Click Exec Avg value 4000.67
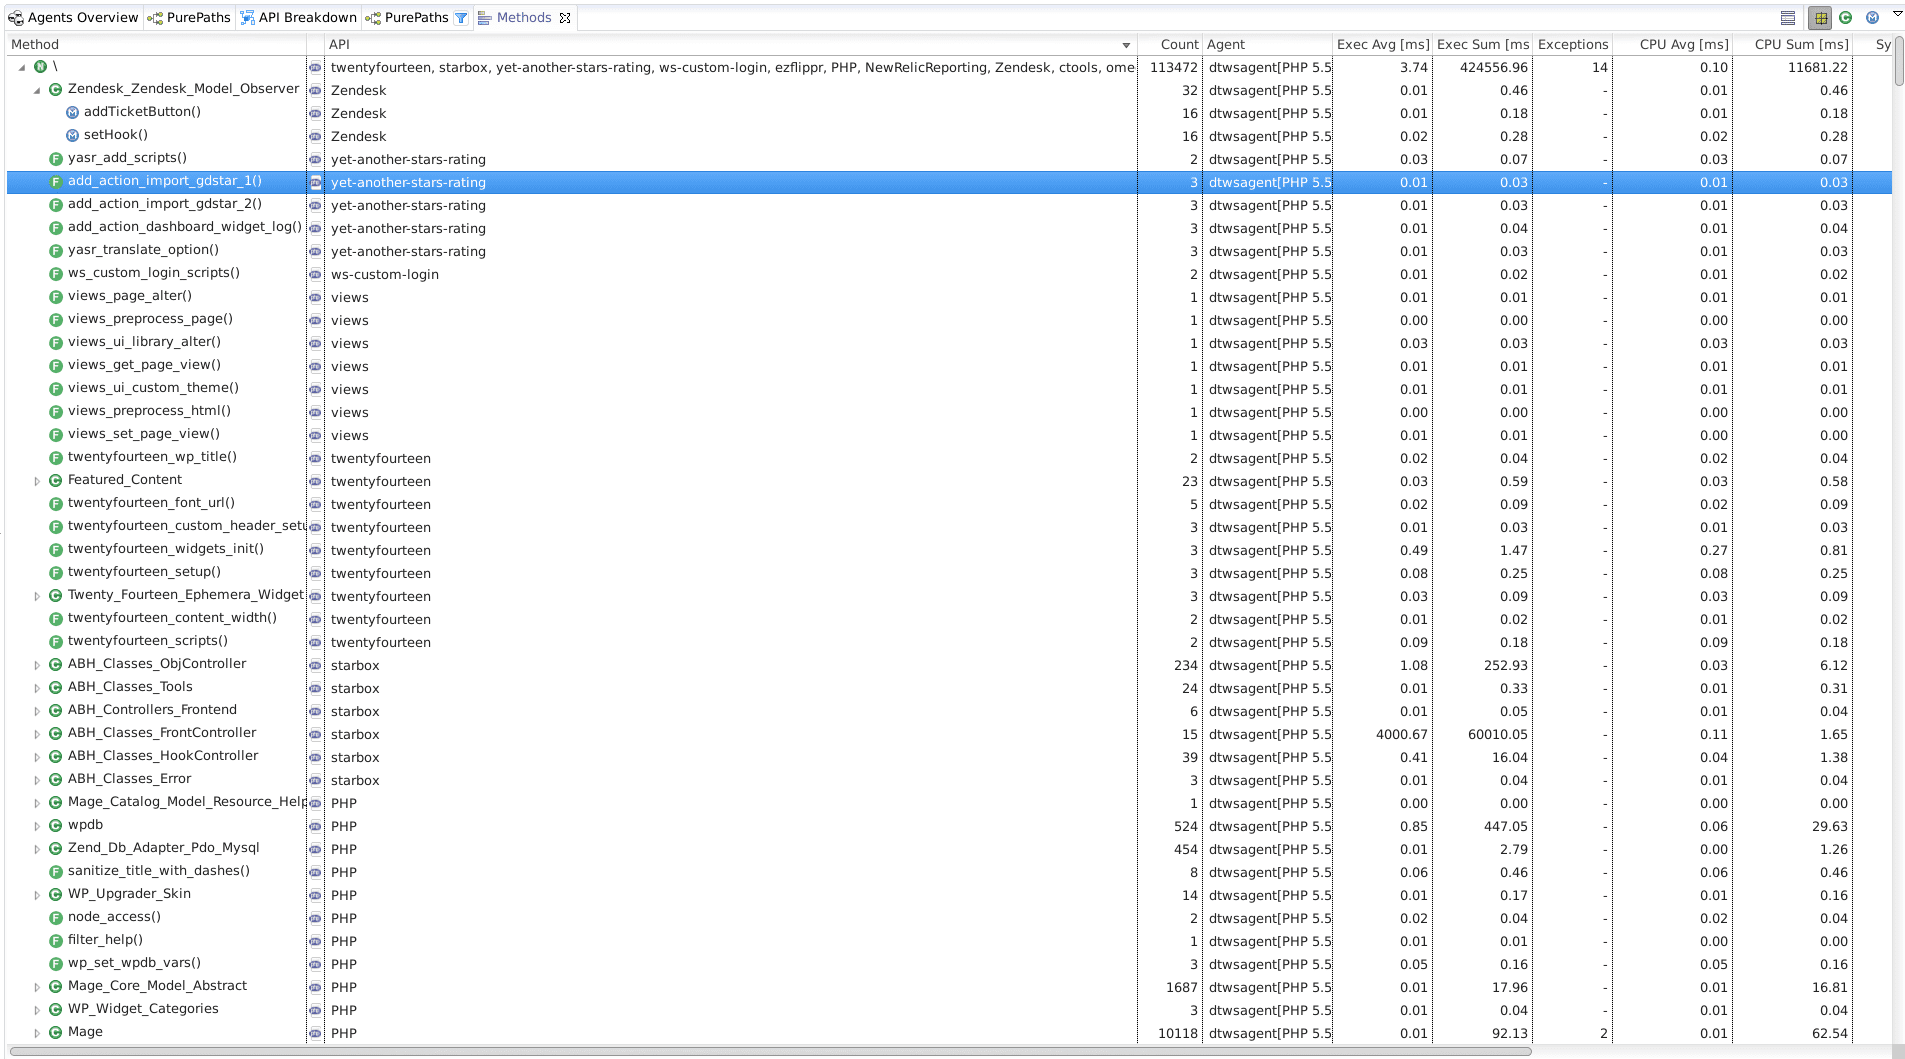 [1401, 734]
